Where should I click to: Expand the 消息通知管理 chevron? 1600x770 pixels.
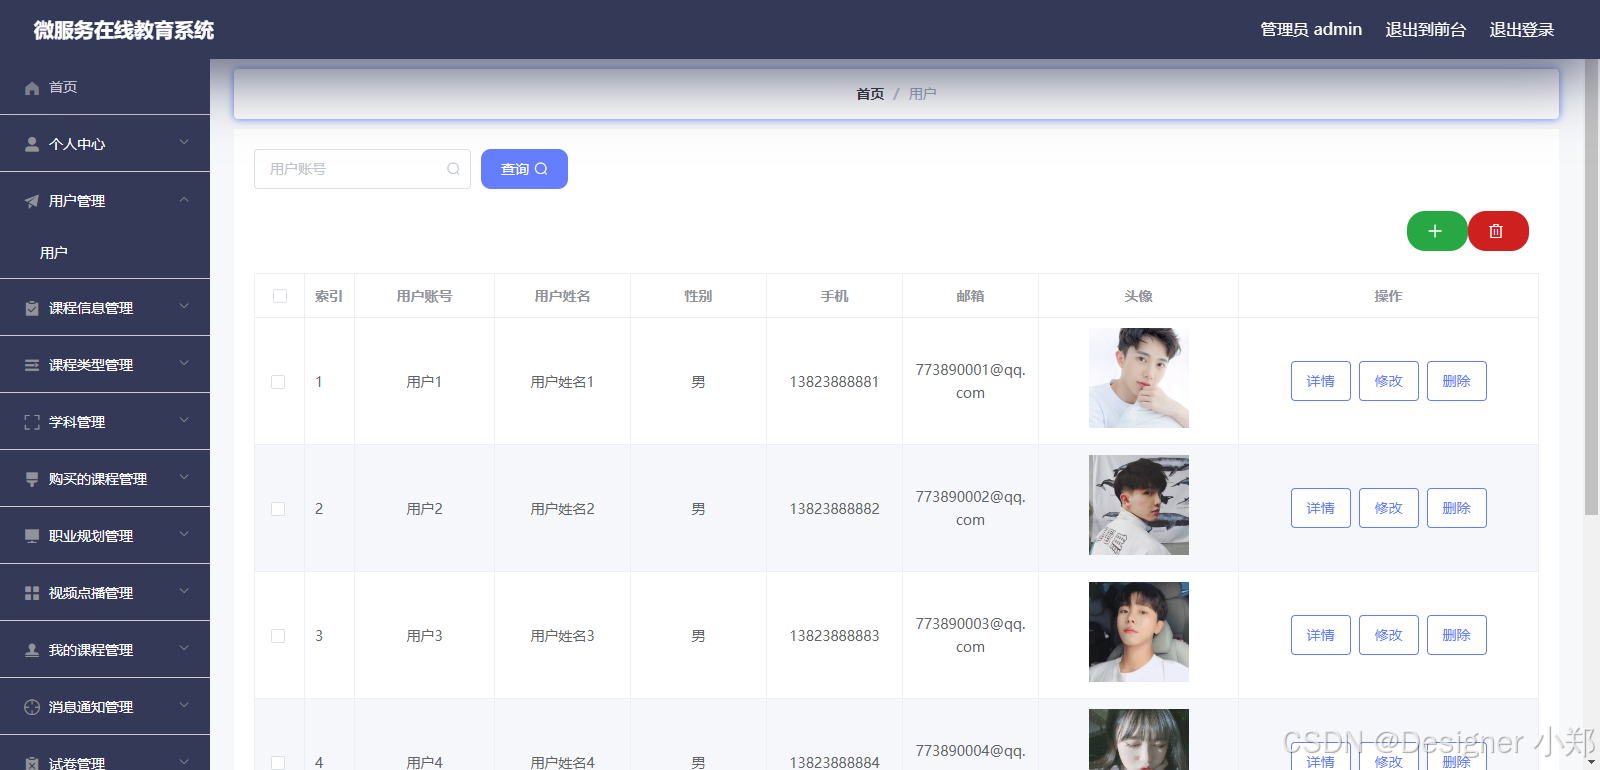pyautogui.click(x=184, y=706)
